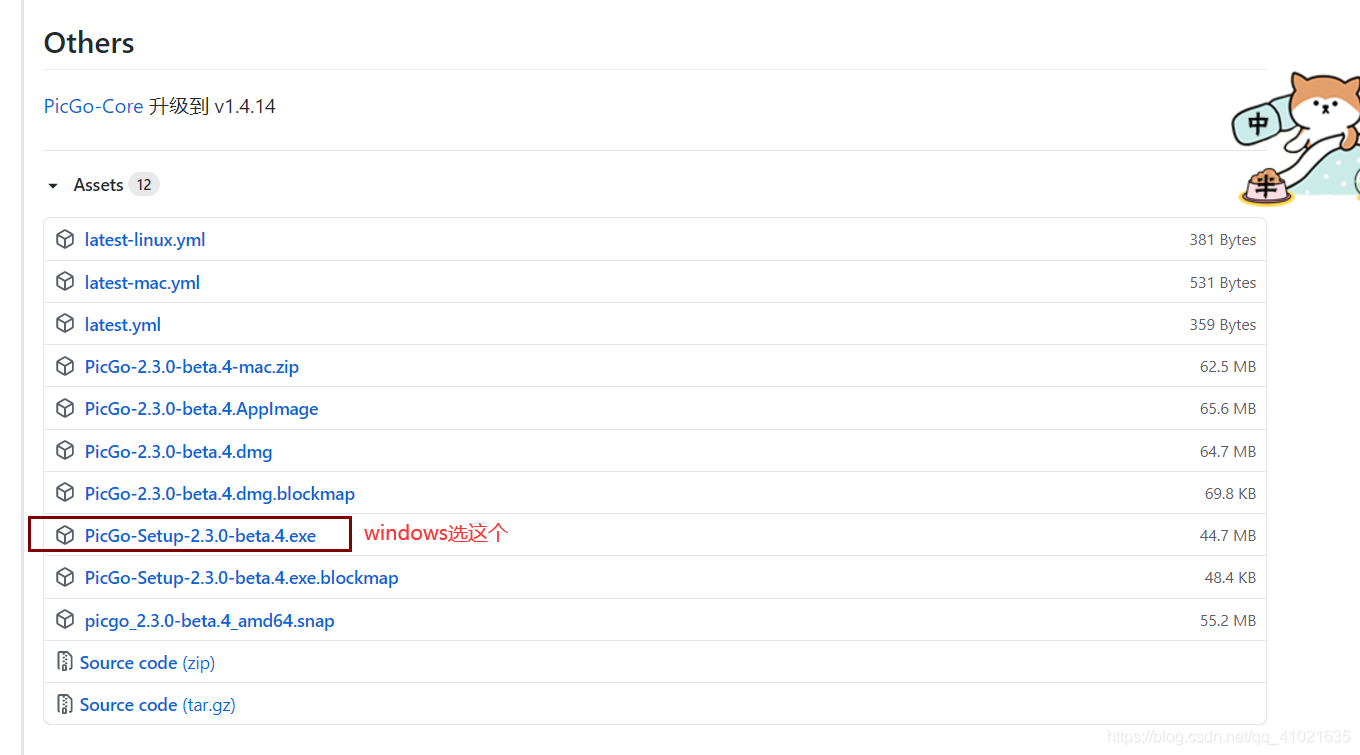The width and height of the screenshot is (1360, 755).
Task: Download PicGo-Setup-2.3.0-beta.4.exe.blockmap
Action: click(242, 578)
